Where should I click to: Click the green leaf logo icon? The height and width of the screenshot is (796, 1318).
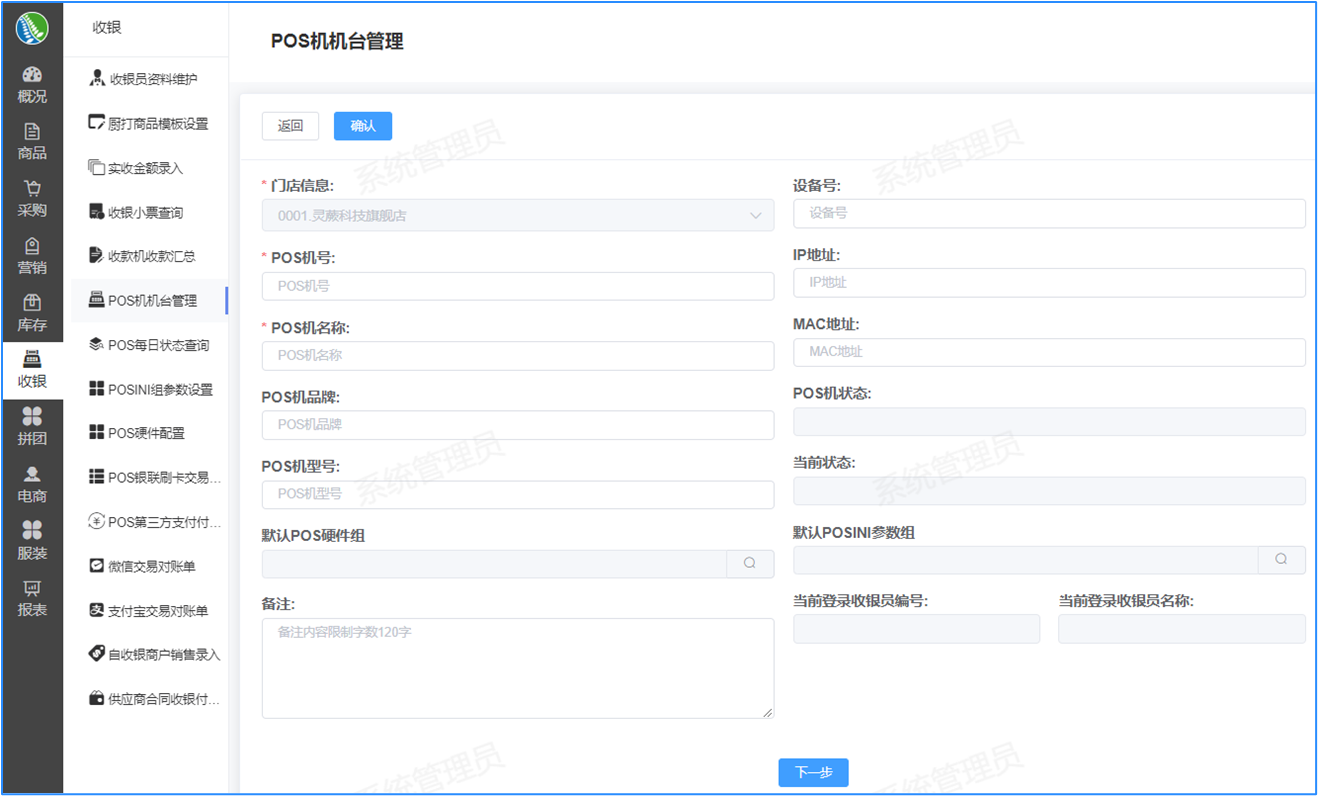[32, 28]
